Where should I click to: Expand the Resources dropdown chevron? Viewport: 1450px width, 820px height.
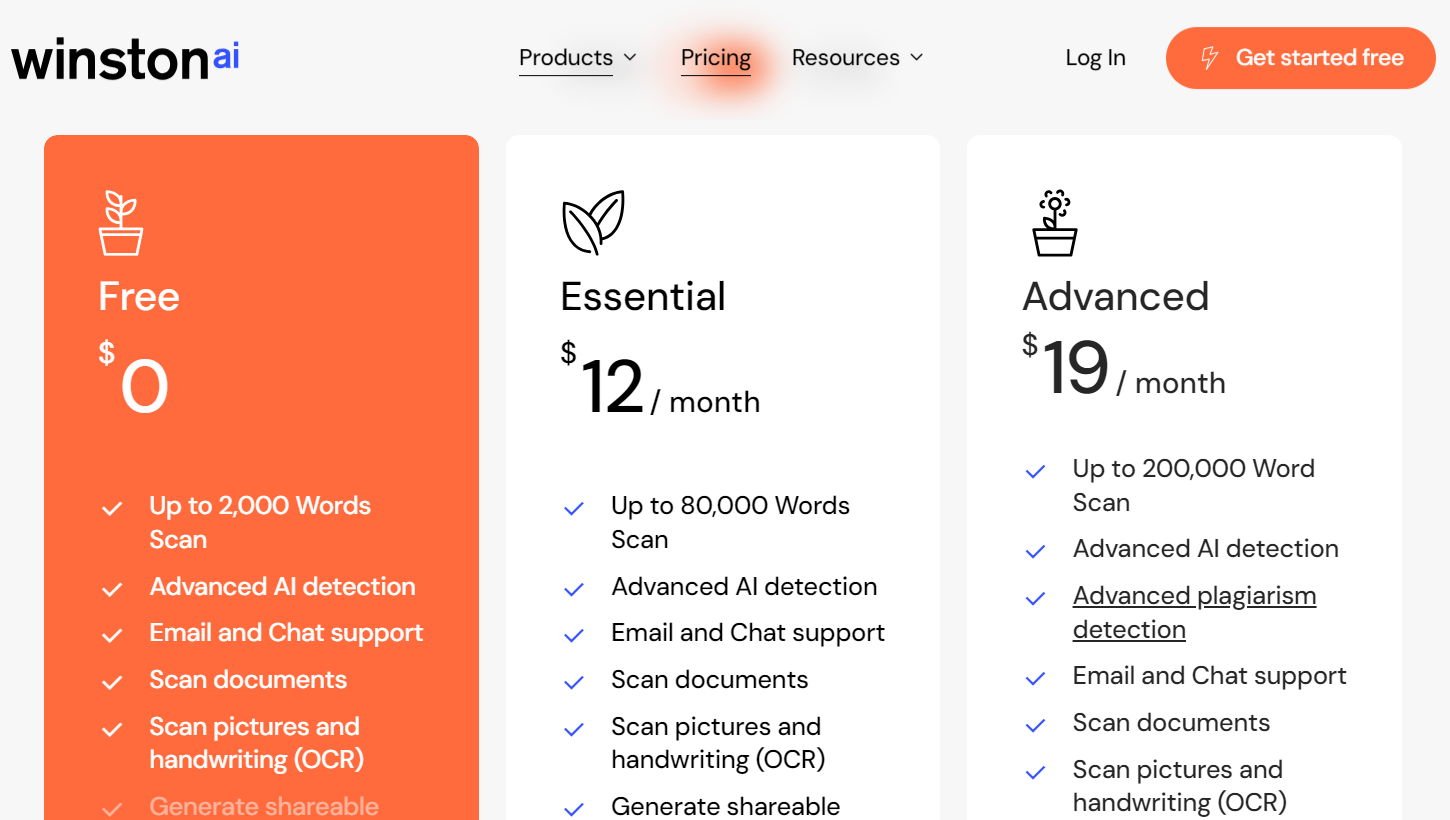pyautogui.click(x=916, y=58)
